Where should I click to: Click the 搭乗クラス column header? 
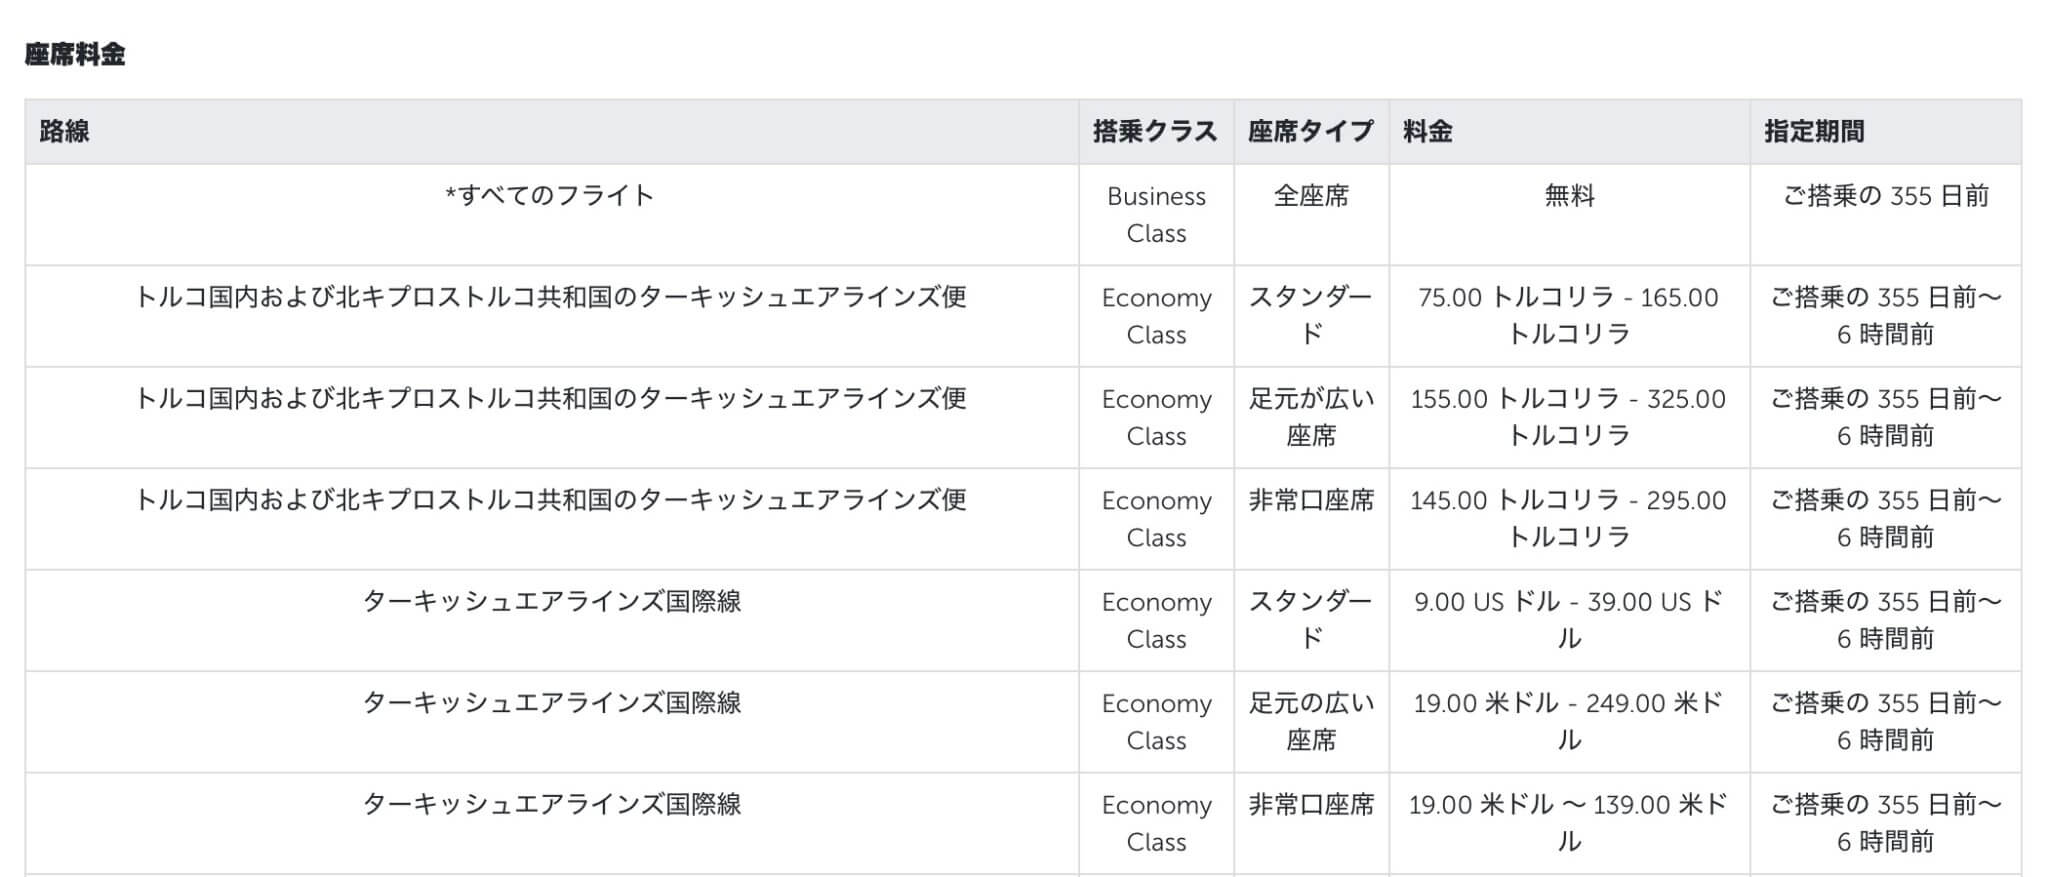1155,131
